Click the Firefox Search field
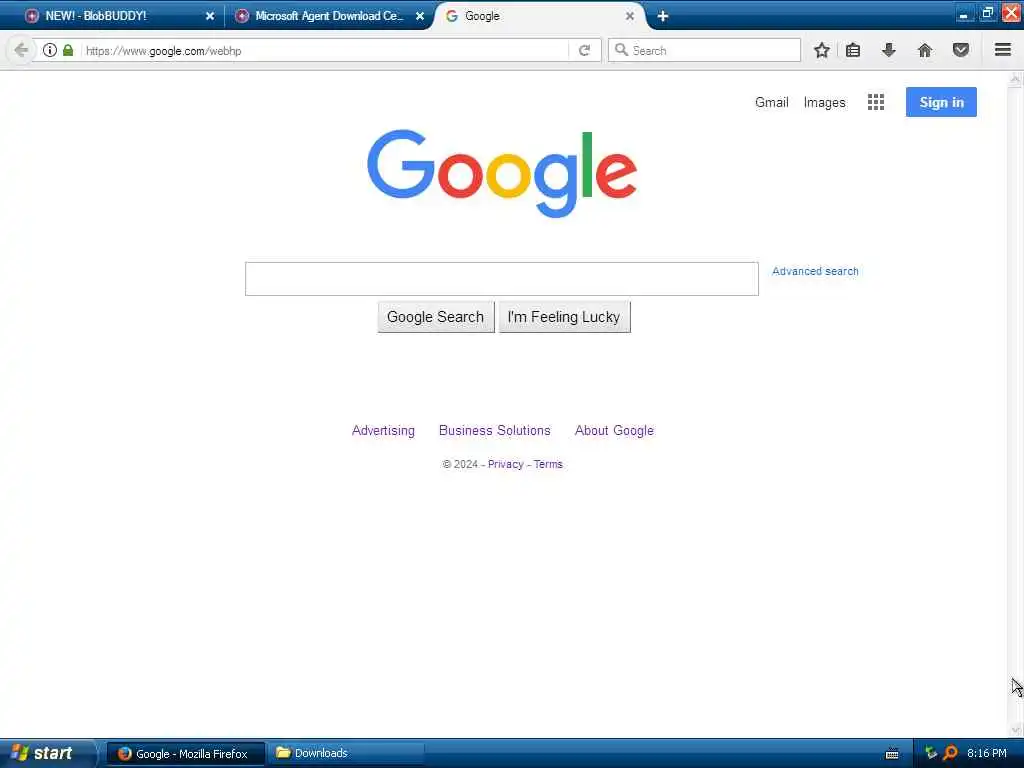 [x=704, y=50]
